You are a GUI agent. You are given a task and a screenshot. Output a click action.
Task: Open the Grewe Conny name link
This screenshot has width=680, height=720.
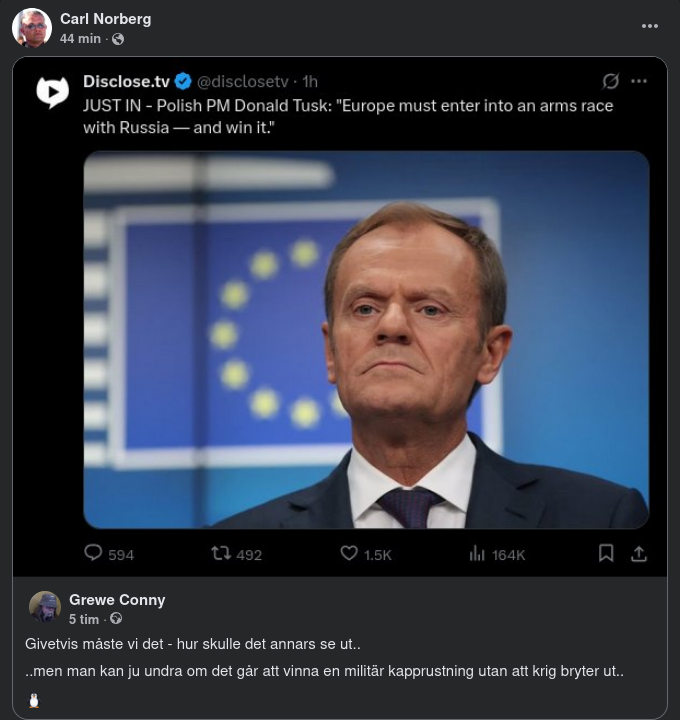pyautogui.click(x=117, y=600)
